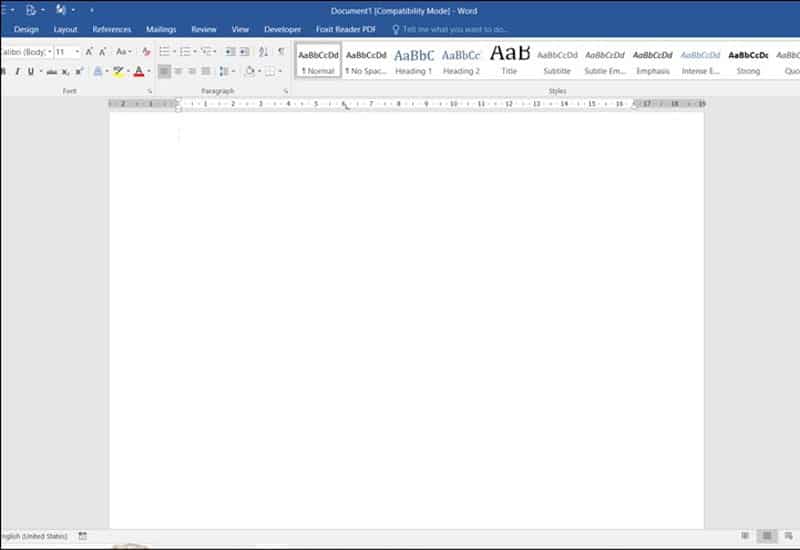Image resolution: width=800 pixels, height=550 pixels.
Task: Decrease the paragraph indent
Action: click(230, 52)
